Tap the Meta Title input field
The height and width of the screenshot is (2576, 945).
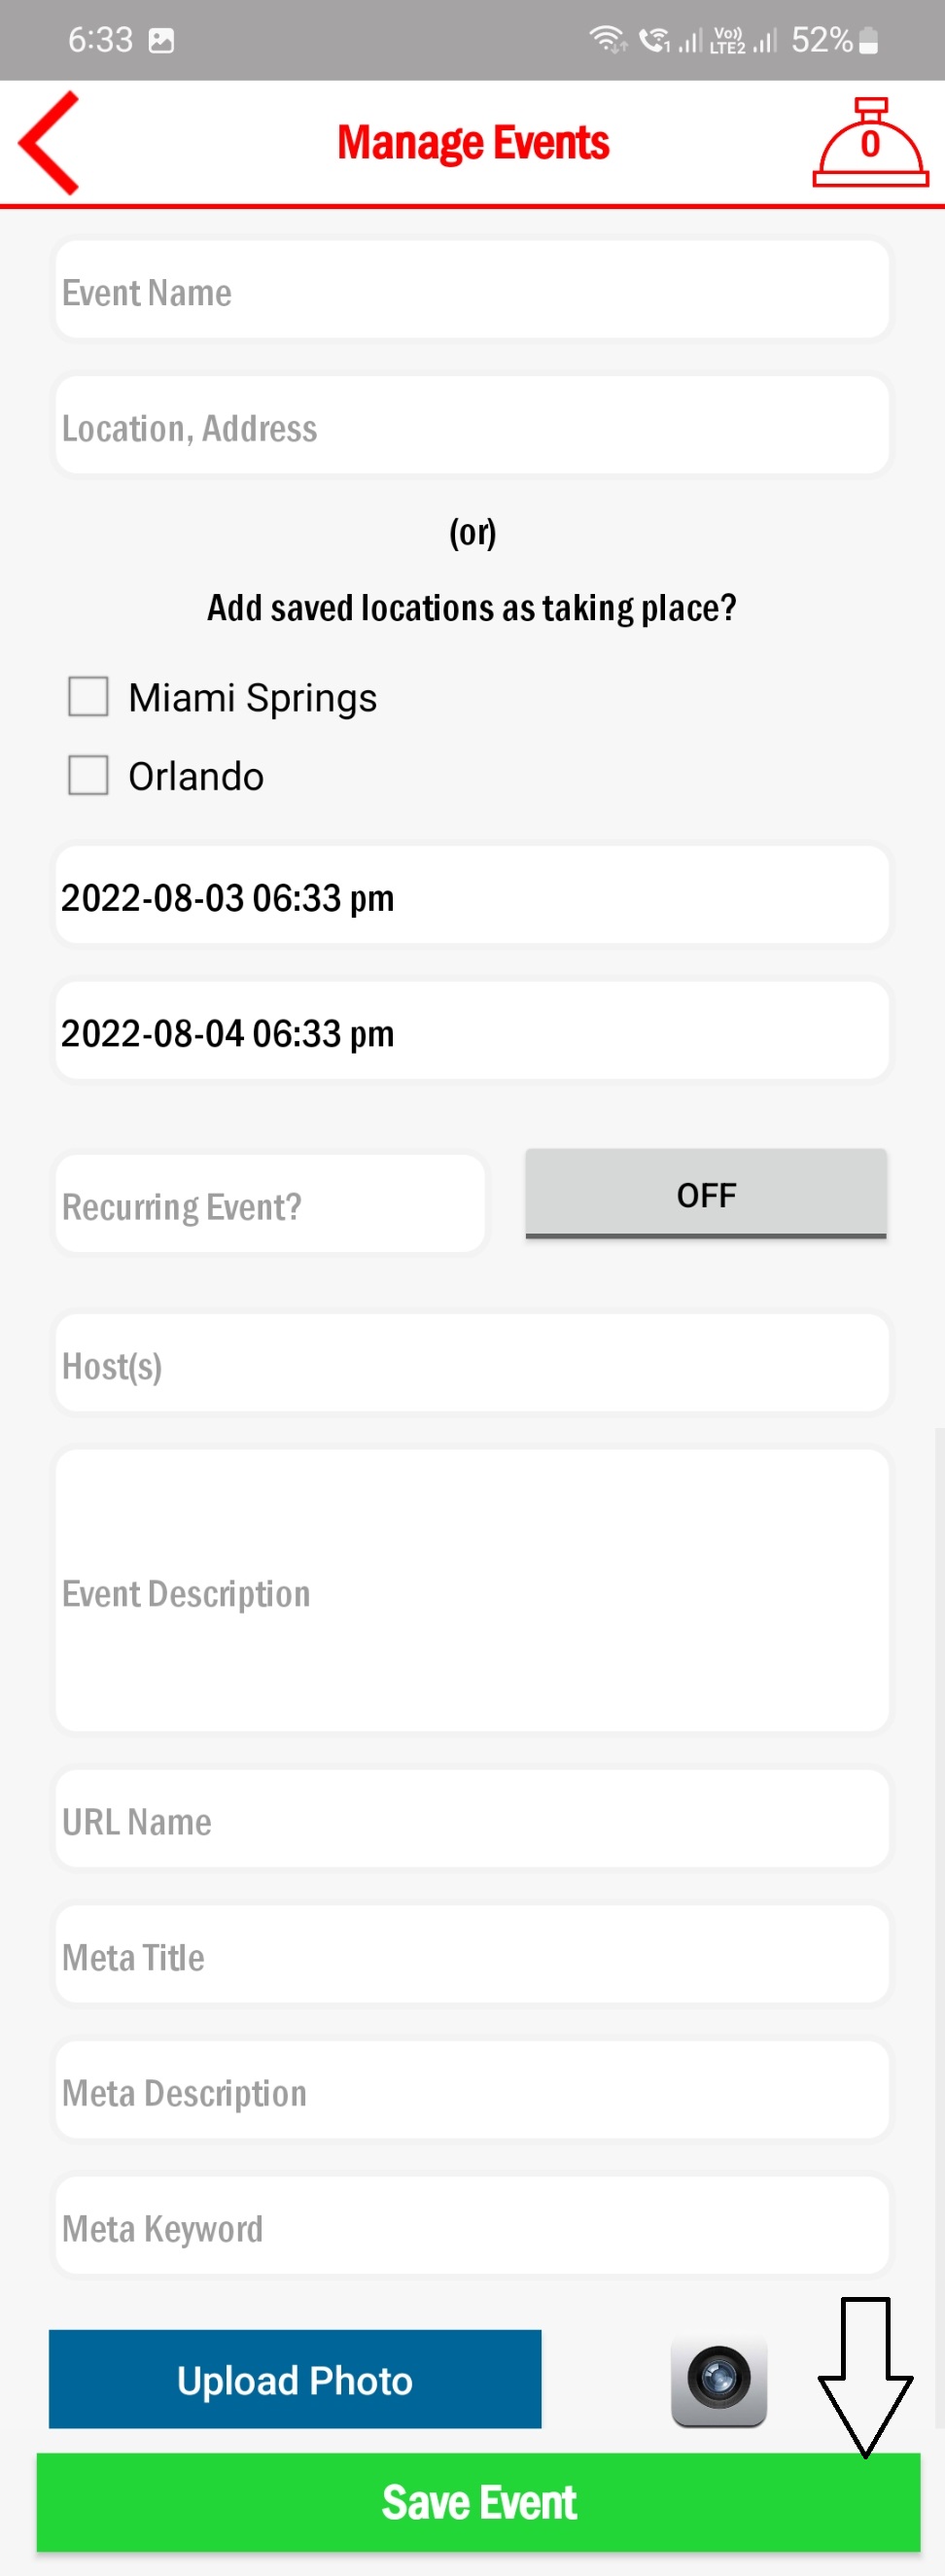click(471, 1955)
